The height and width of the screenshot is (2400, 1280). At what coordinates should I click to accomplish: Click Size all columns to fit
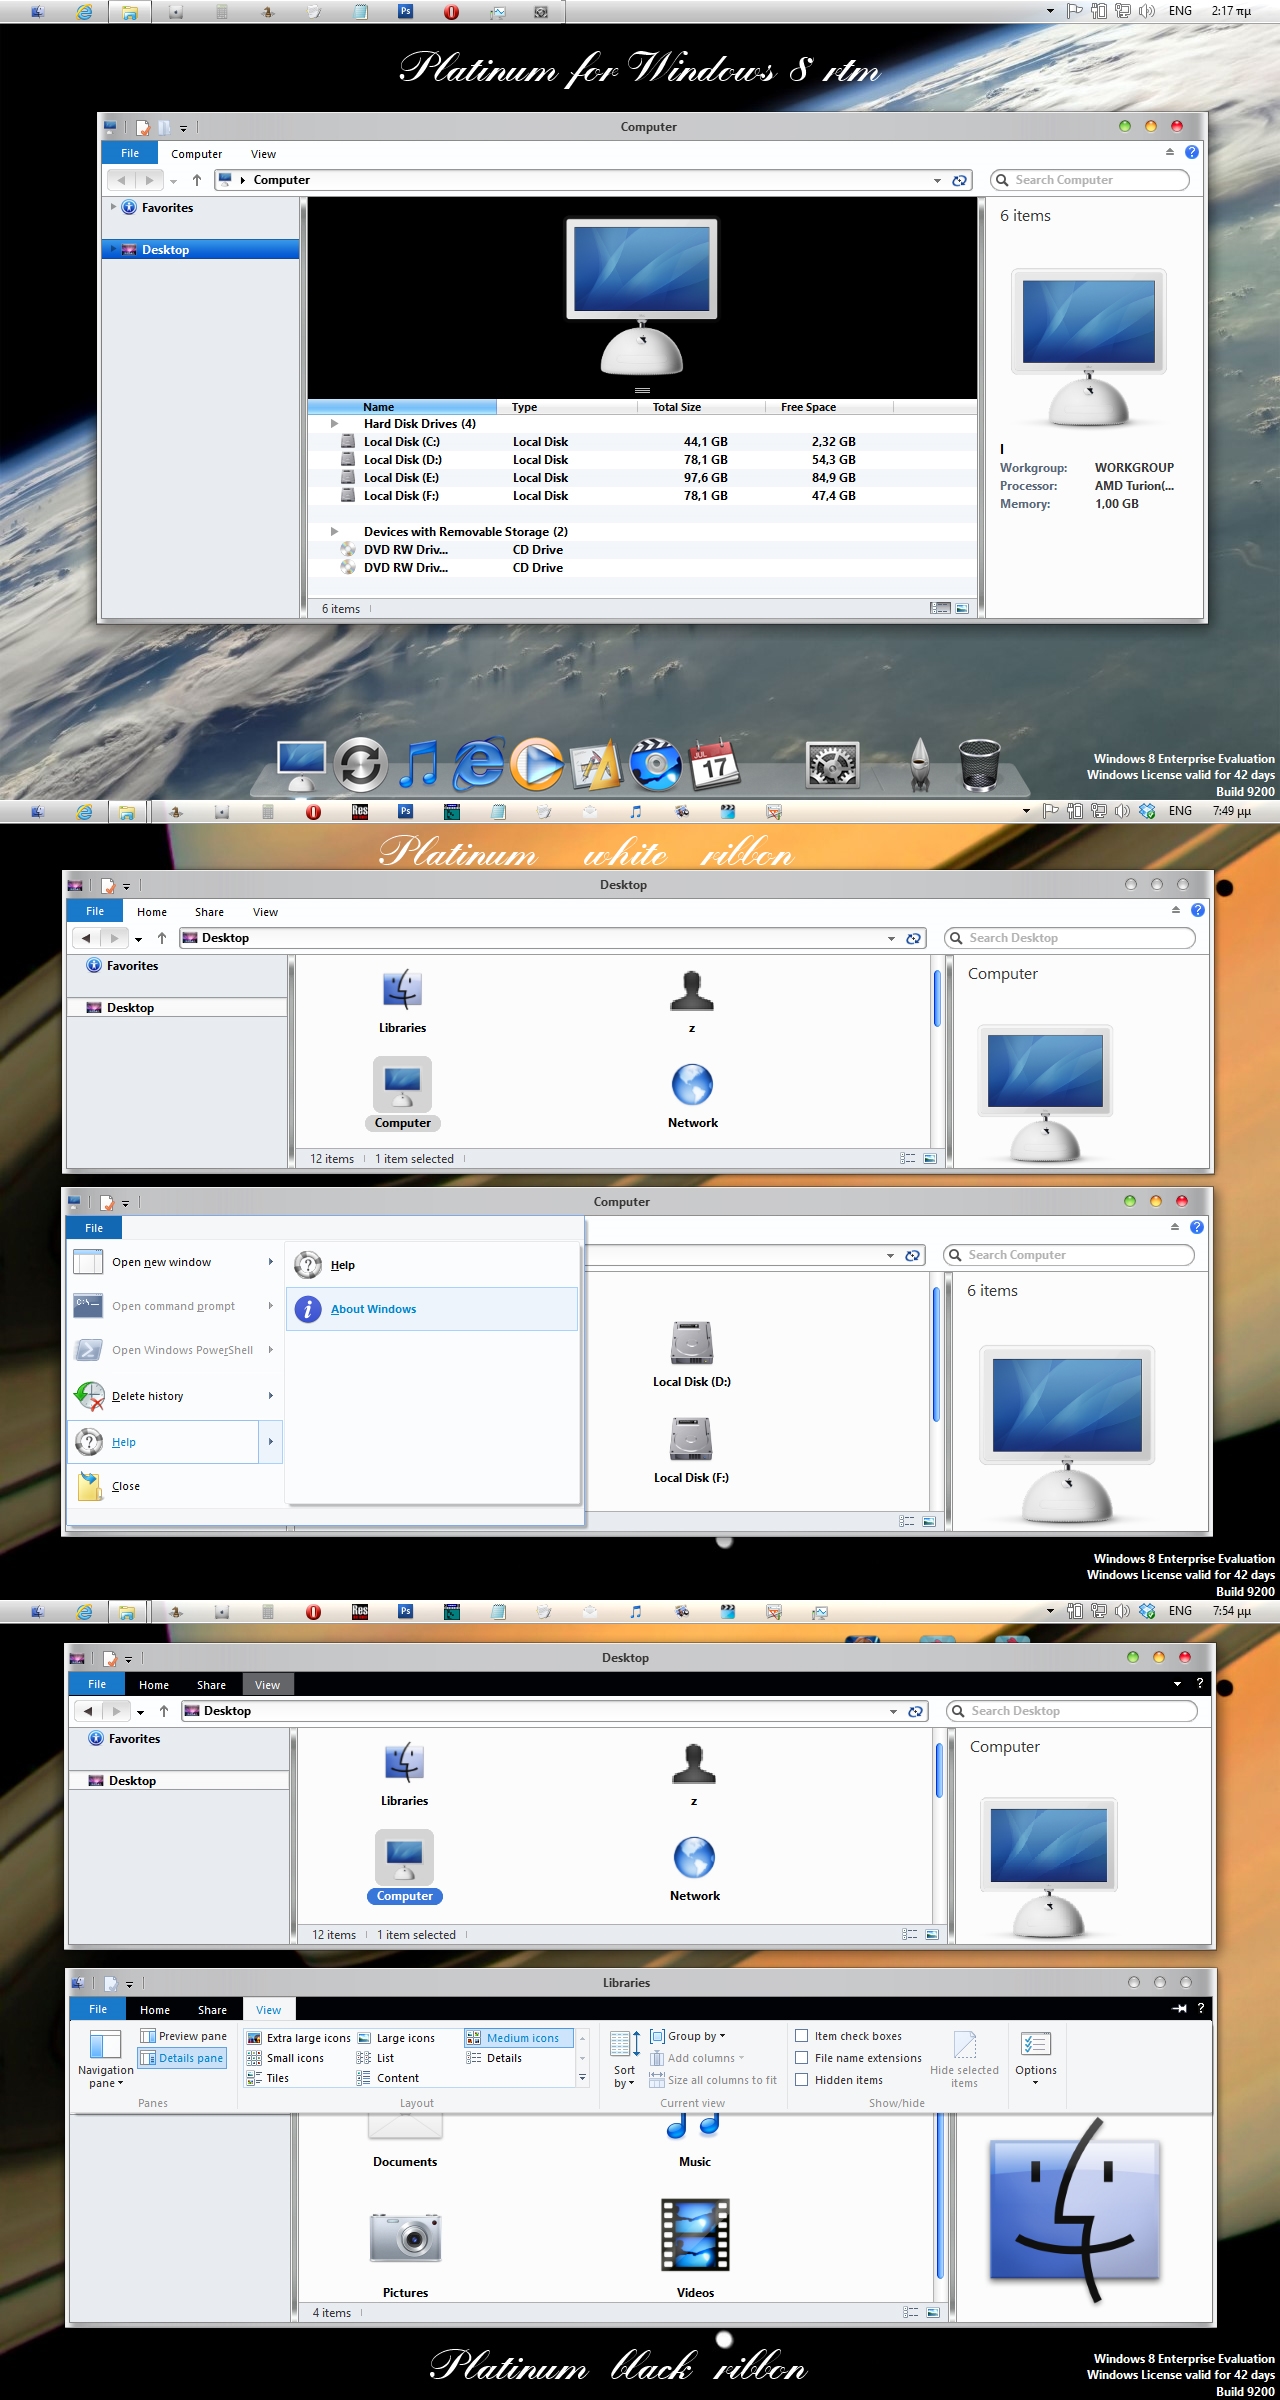[713, 2080]
